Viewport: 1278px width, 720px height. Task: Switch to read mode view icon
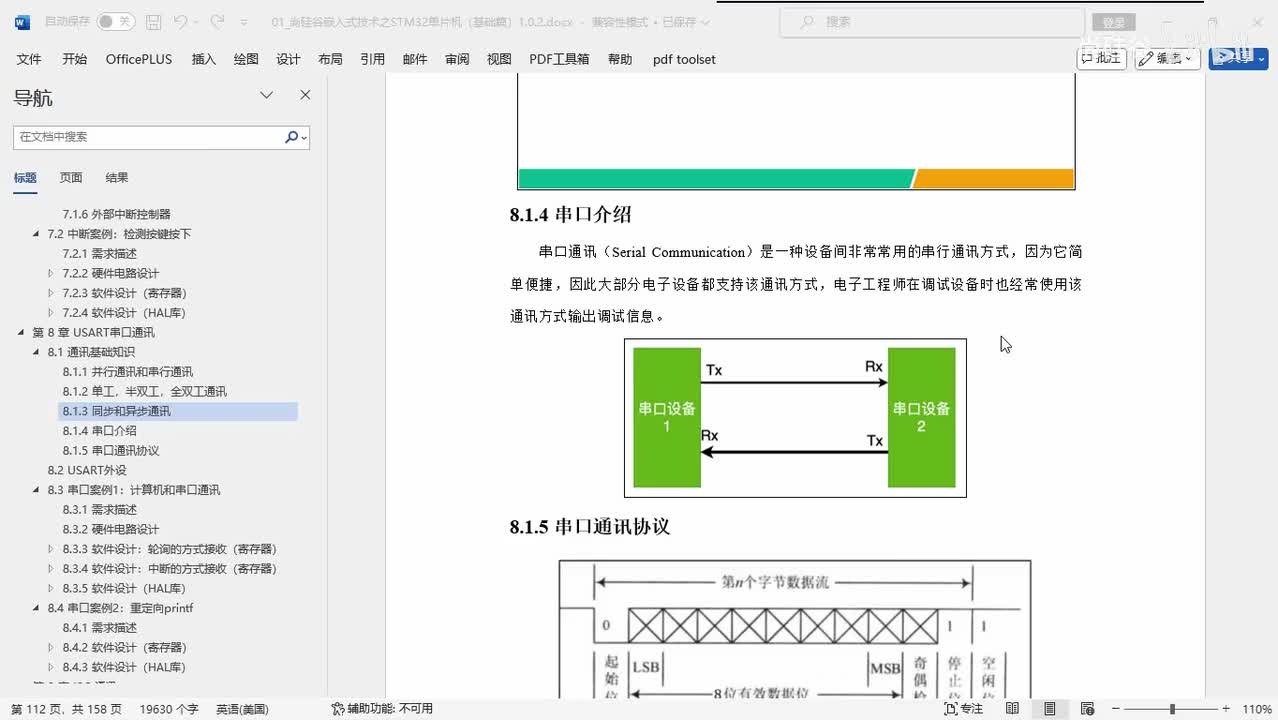point(1012,709)
